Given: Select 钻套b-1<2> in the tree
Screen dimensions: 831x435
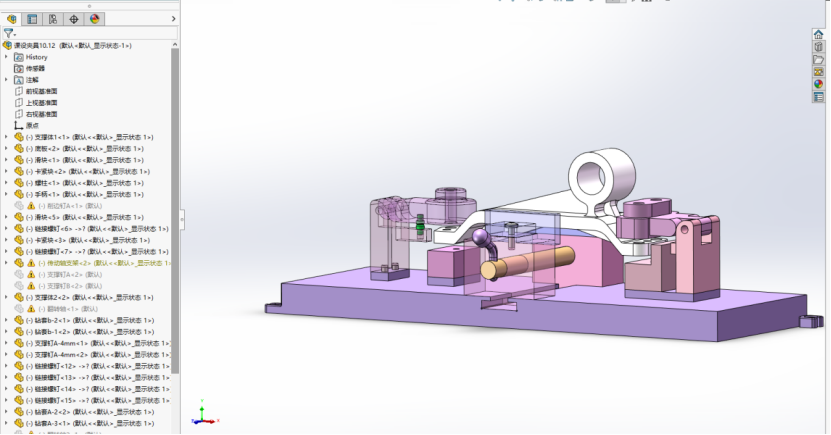Looking at the screenshot, I should (x=90, y=332).
